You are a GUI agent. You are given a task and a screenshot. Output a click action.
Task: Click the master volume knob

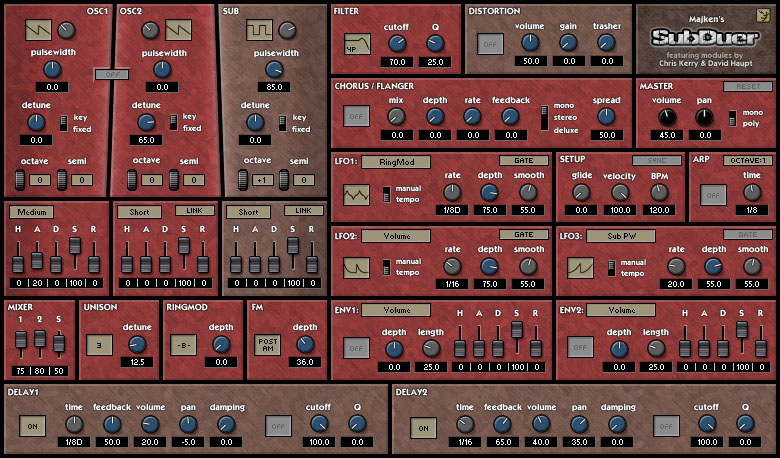click(667, 117)
